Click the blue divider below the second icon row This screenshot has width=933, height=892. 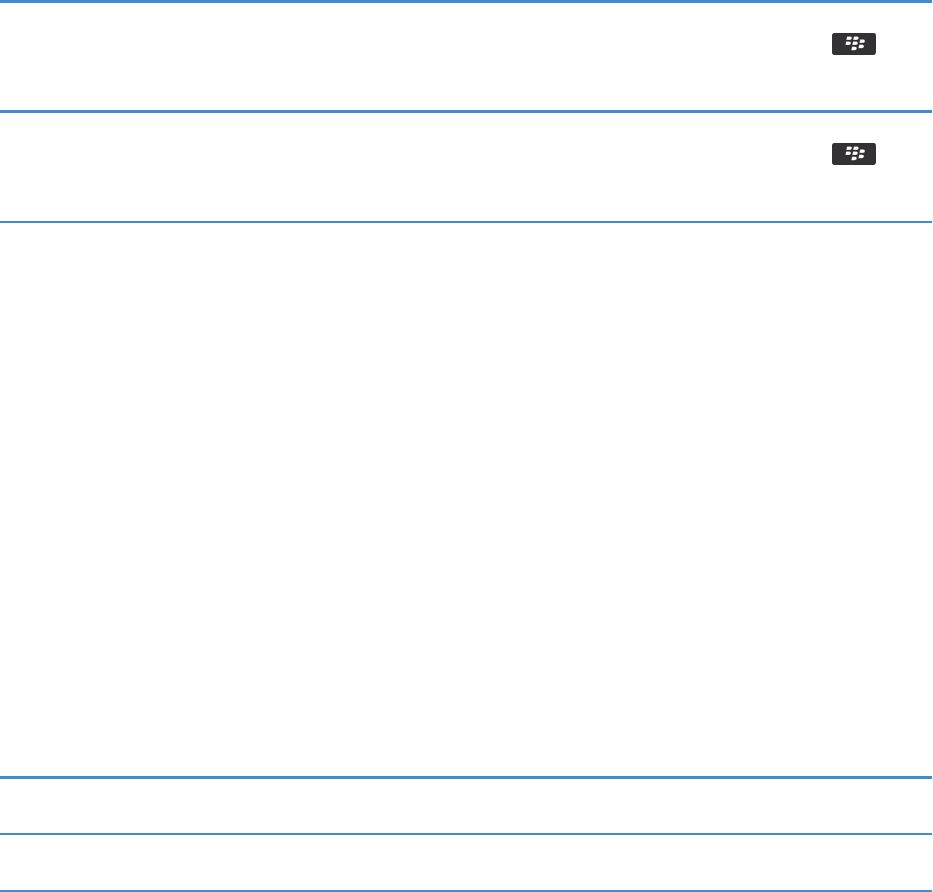(x=466, y=221)
